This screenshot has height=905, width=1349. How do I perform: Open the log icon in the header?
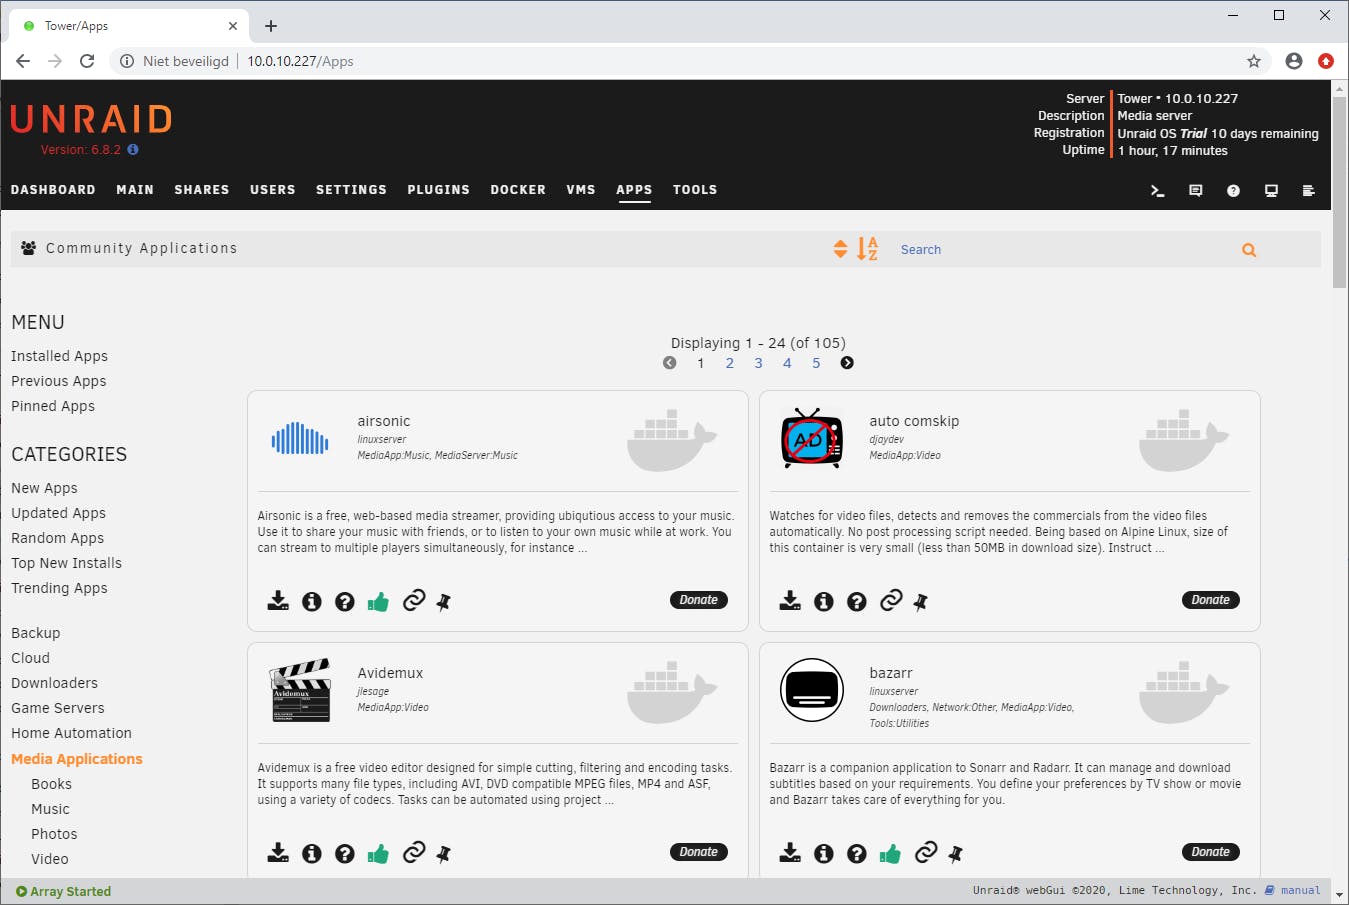[x=1309, y=190]
